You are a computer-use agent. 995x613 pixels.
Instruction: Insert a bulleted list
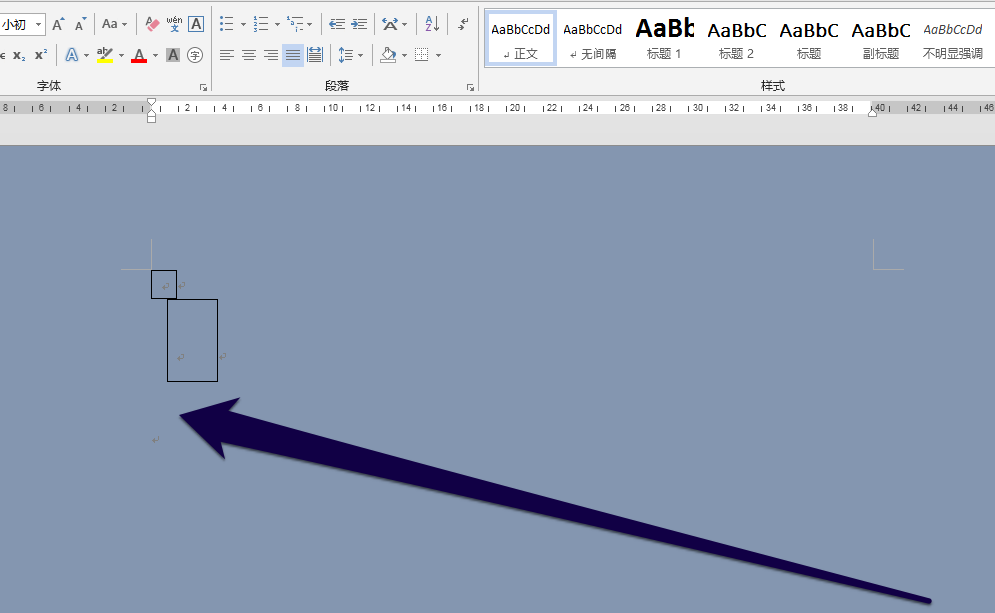[227, 25]
